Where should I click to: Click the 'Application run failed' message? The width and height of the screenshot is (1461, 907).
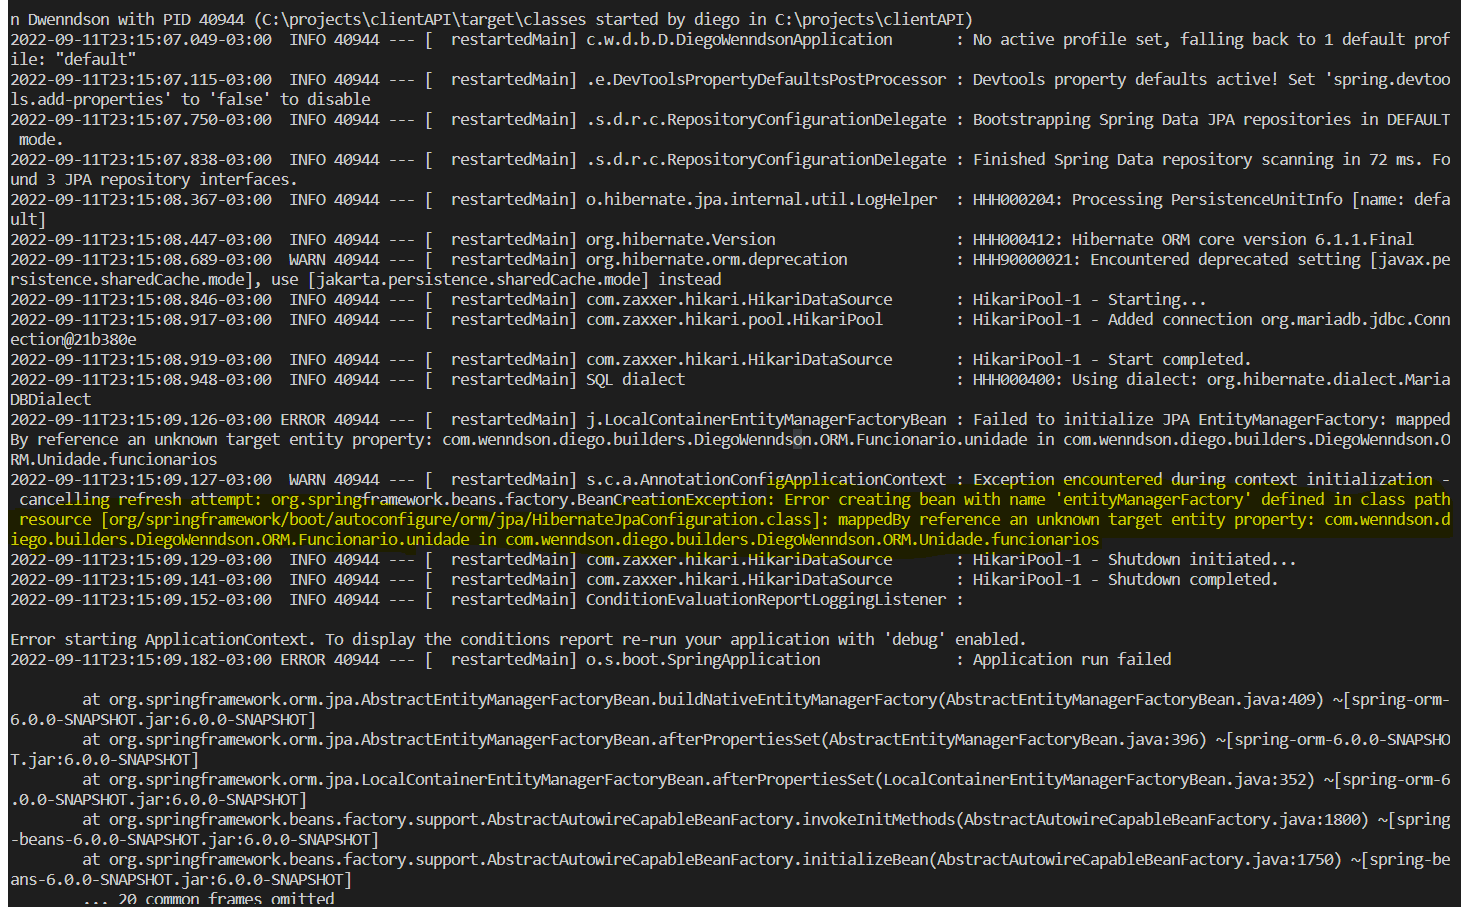(1072, 659)
